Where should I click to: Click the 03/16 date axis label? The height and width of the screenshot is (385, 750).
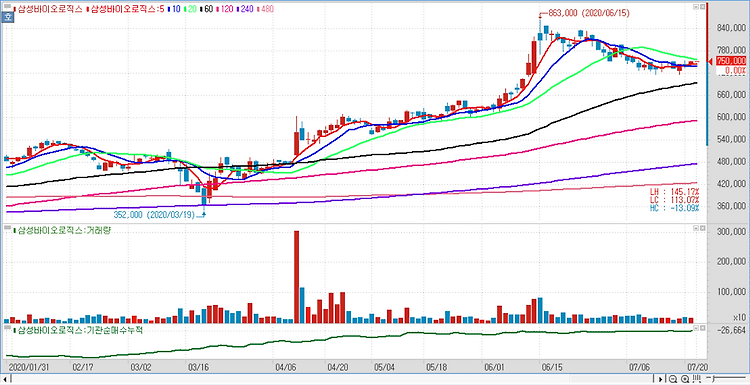click(199, 367)
